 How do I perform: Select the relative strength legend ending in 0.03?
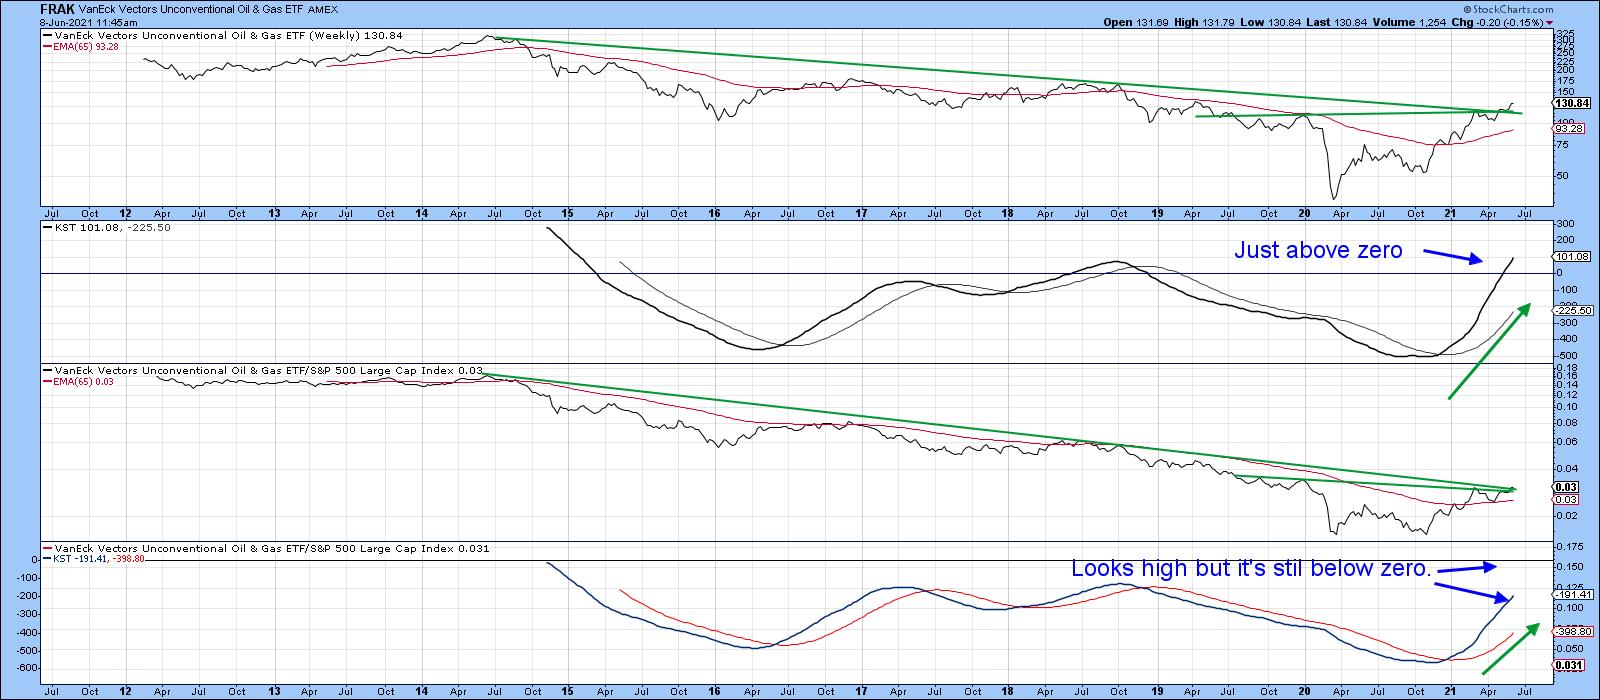(x=261, y=371)
